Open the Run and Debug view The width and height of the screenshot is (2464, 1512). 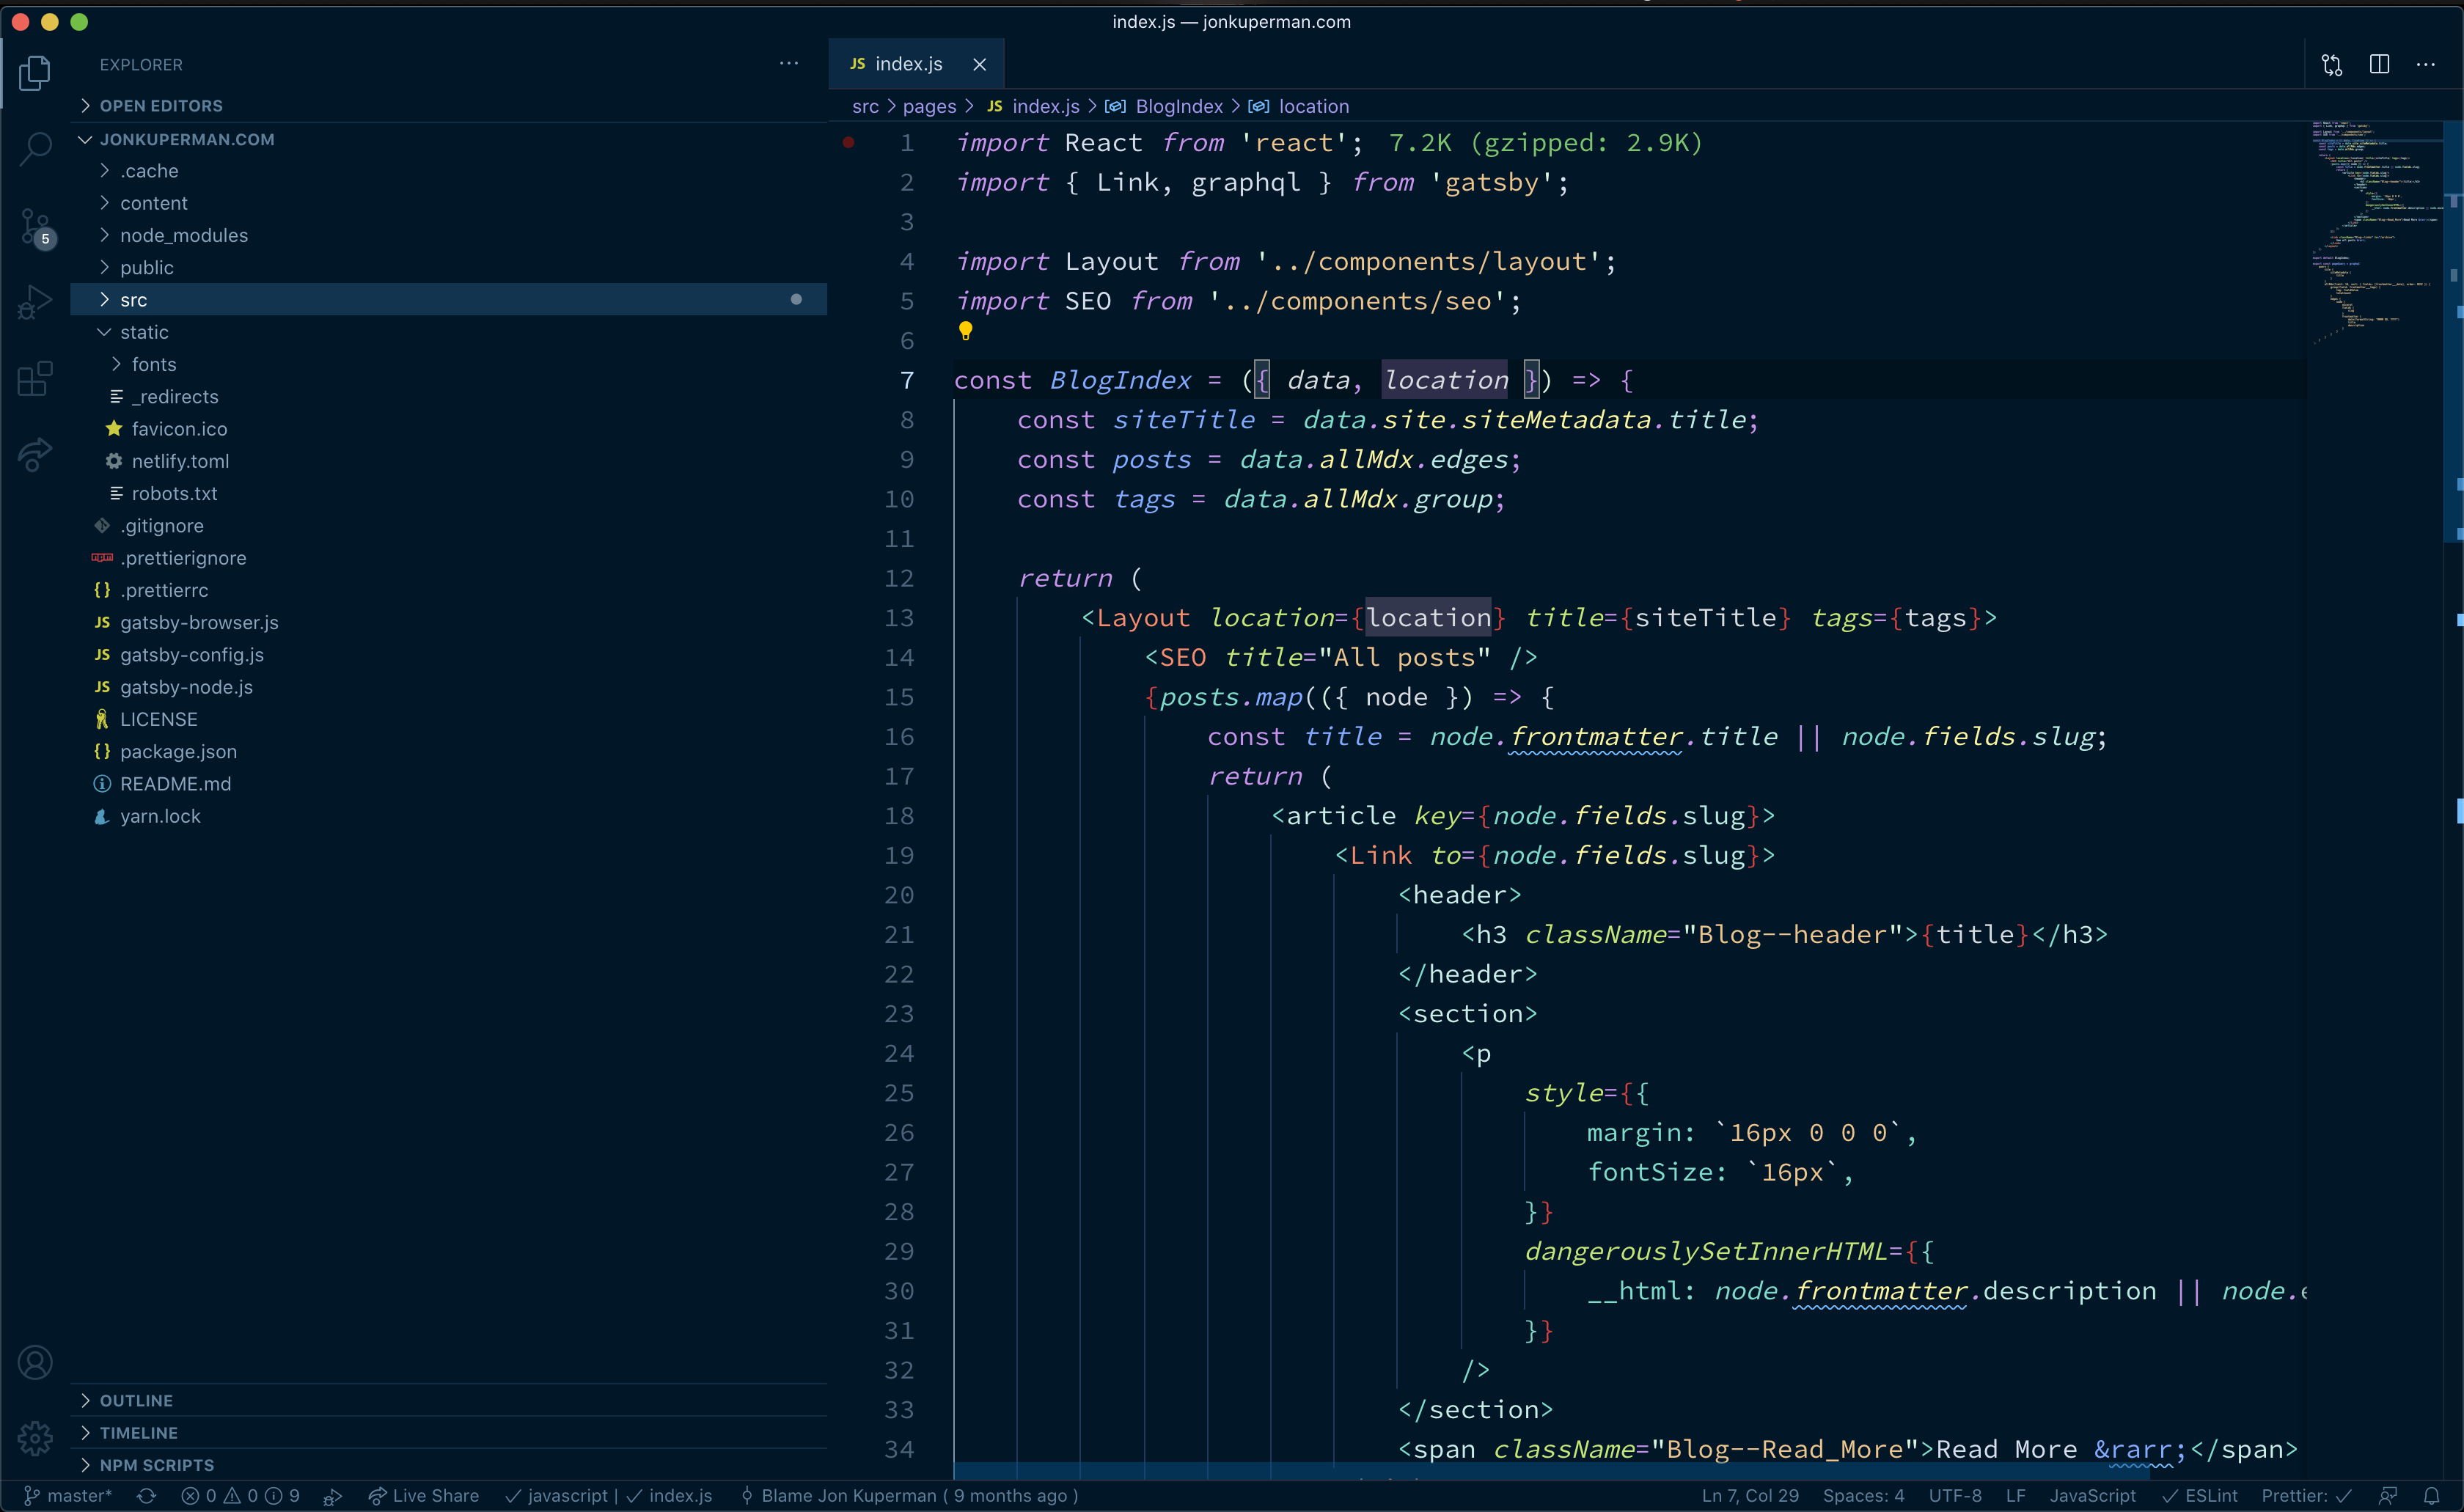click(x=35, y=302)
